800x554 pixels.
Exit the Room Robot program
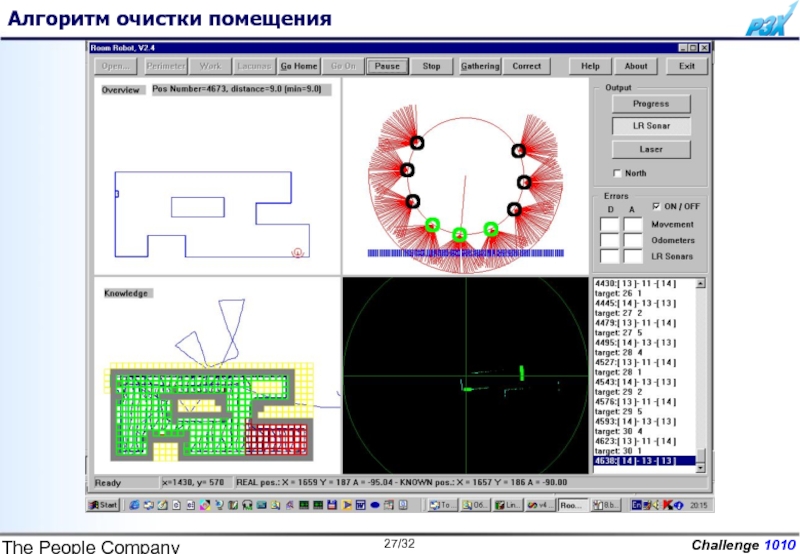687,66
